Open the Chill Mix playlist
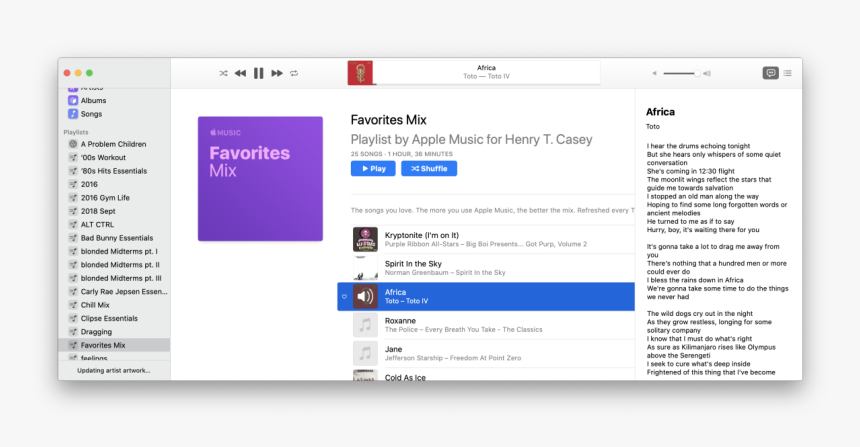The image size is (860, 447). [115, 305]
